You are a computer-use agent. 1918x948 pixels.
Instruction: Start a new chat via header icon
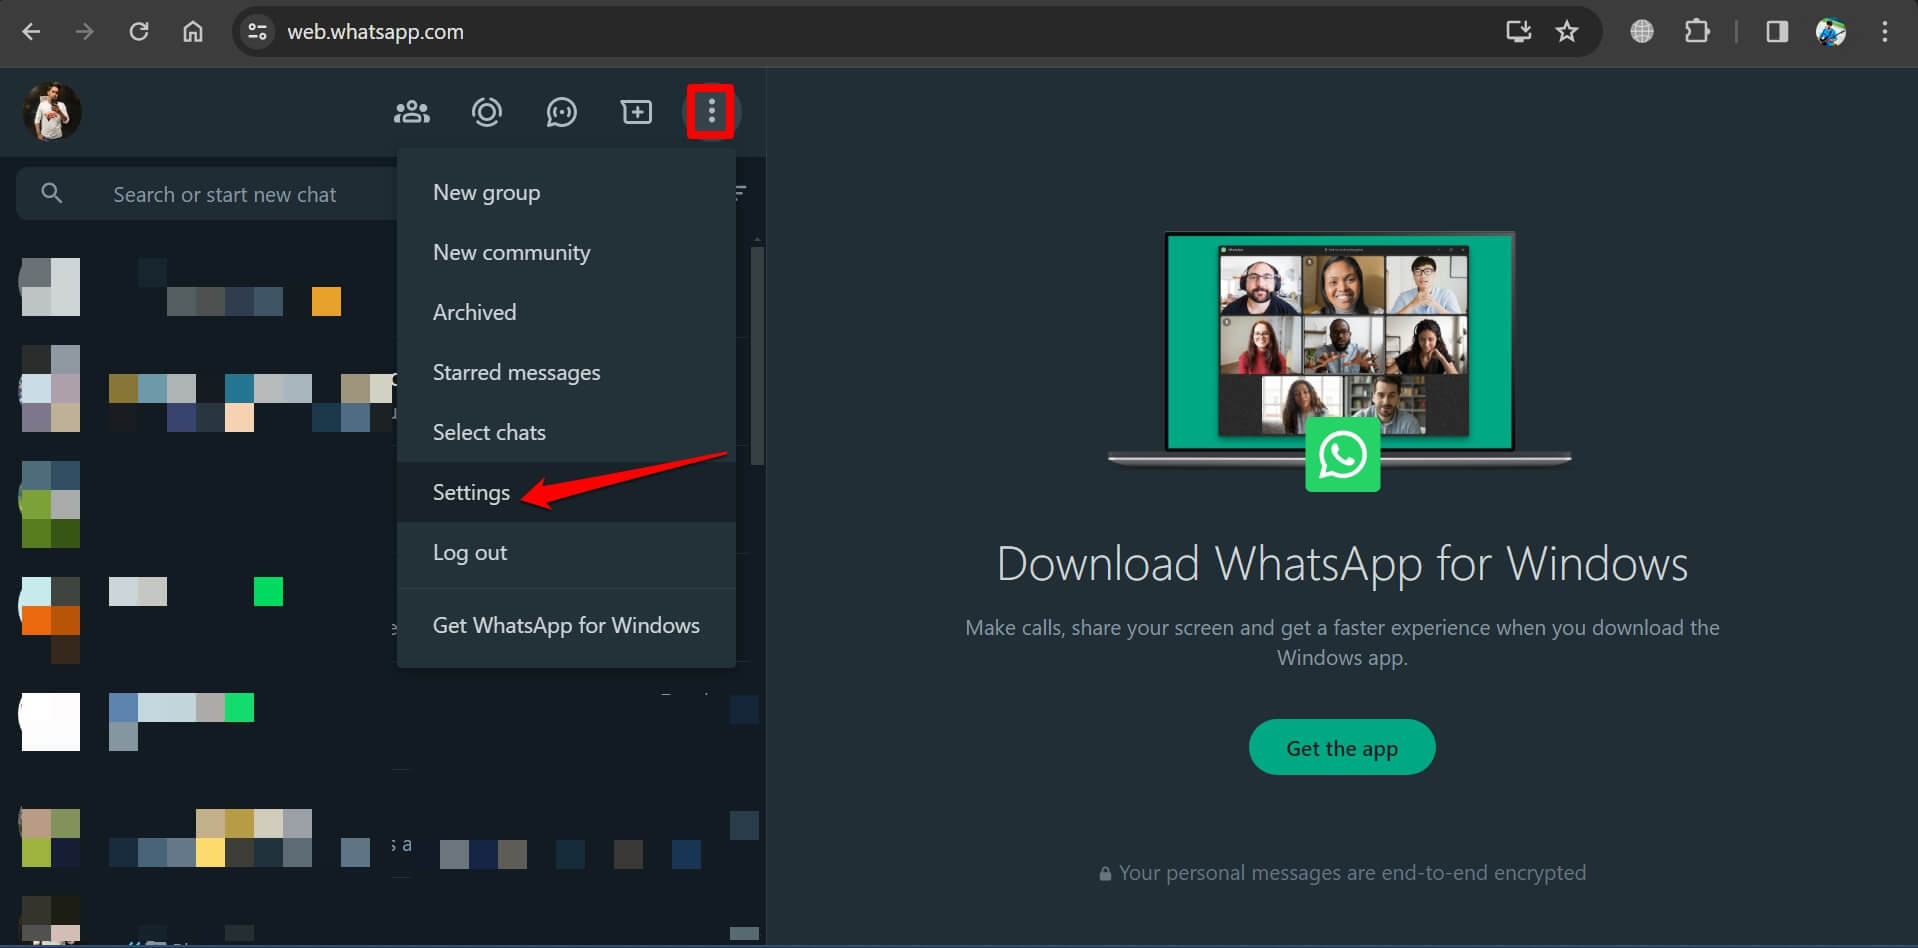click(x=636, y=112)
